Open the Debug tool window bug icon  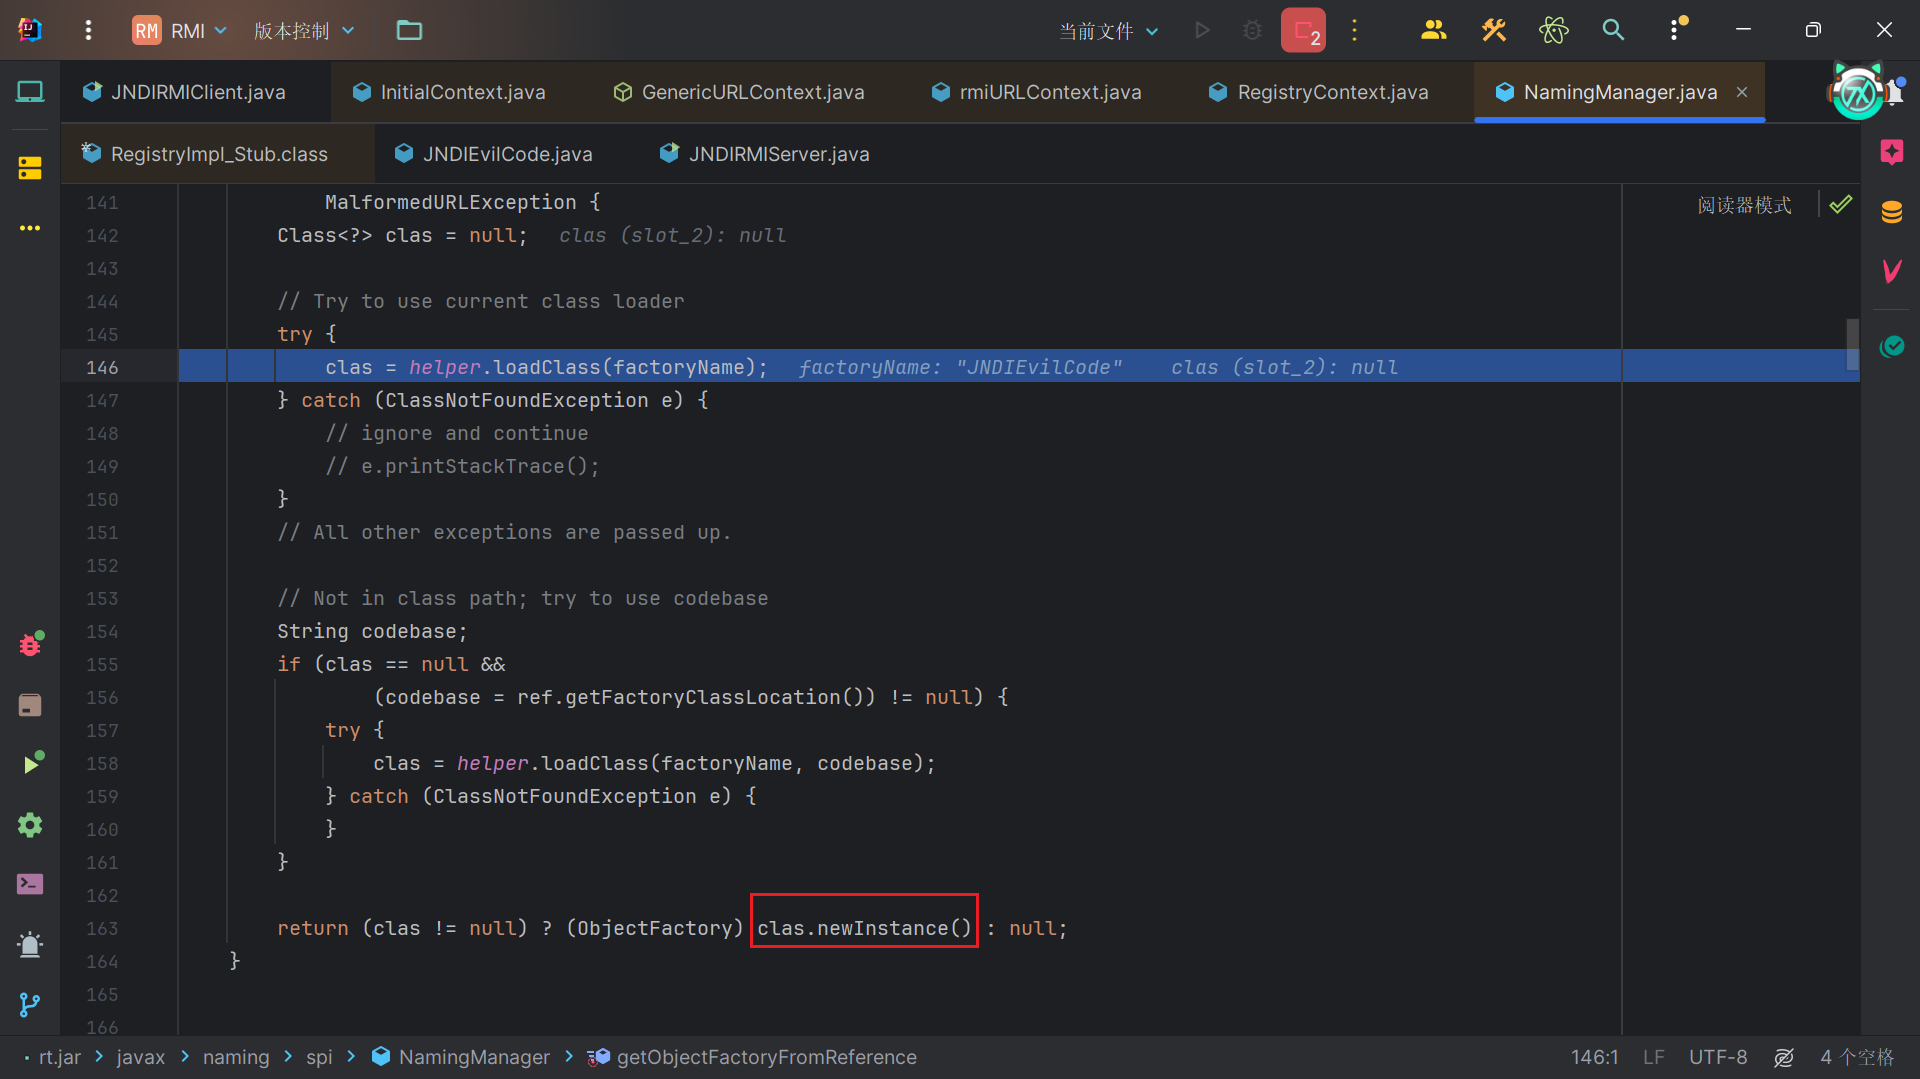click(31, 644)
